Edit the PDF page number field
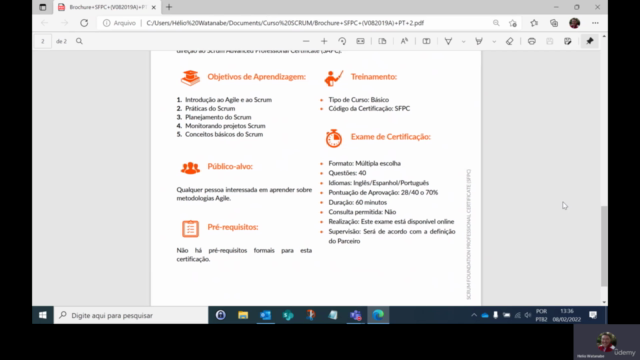Image resolution: width=640 pixels, height=360 pixels. 42,41
